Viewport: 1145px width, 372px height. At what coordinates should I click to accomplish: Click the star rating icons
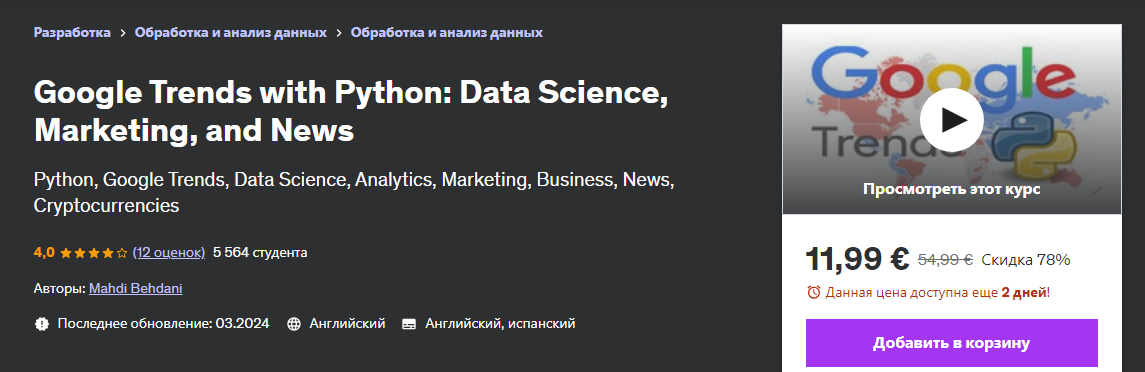93,253
